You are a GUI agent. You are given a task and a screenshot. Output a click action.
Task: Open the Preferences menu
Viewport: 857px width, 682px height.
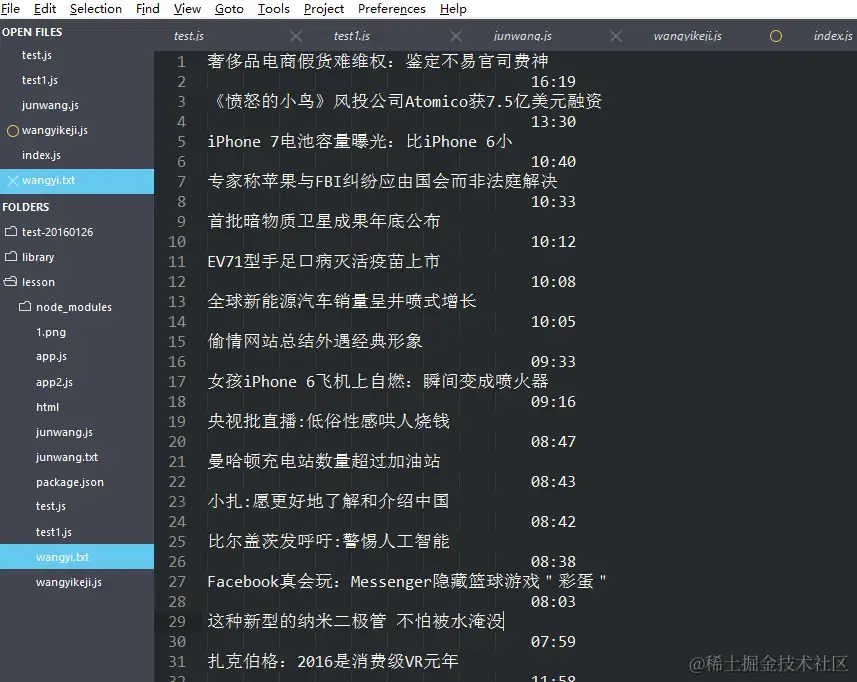coord(391,9)
